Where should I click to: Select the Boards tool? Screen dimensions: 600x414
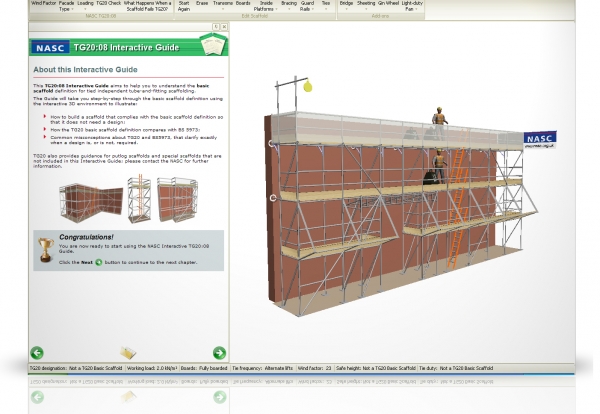click(243, 5)
